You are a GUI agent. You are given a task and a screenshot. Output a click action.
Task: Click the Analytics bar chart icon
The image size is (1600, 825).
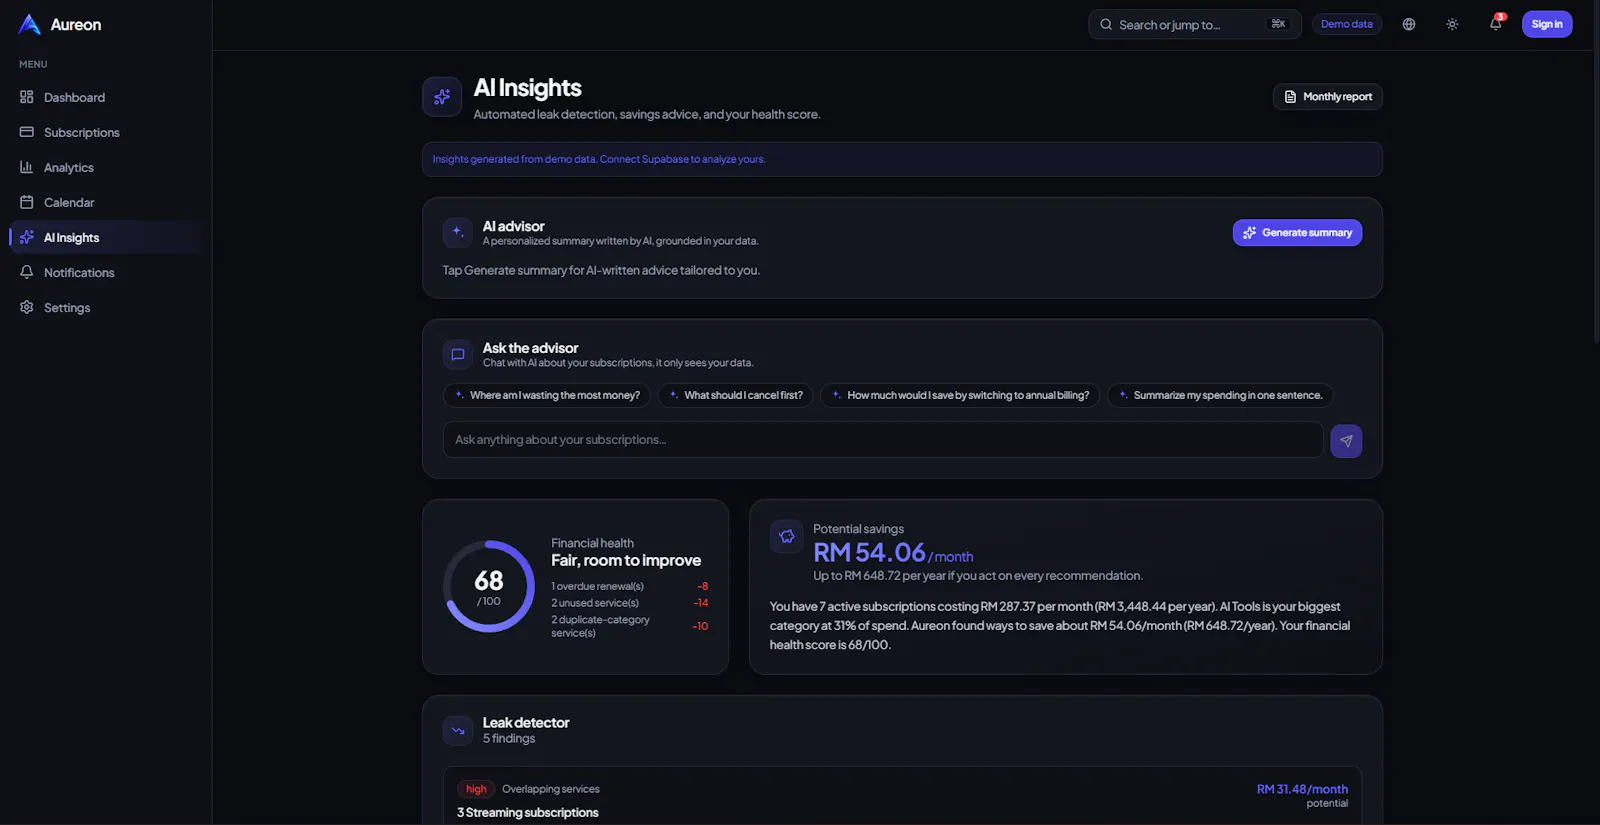(27, 167)
